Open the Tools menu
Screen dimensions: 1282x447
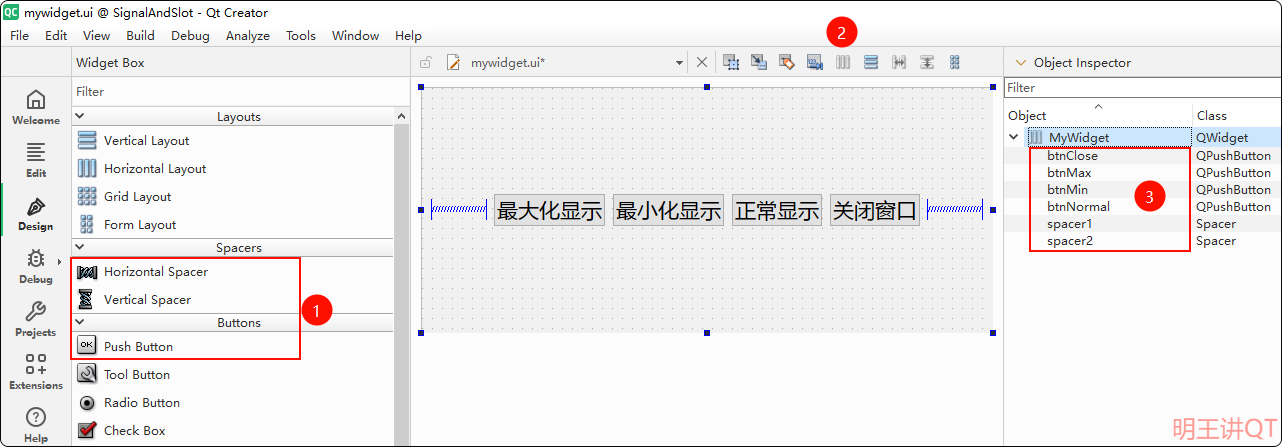[x=301, y=35]
